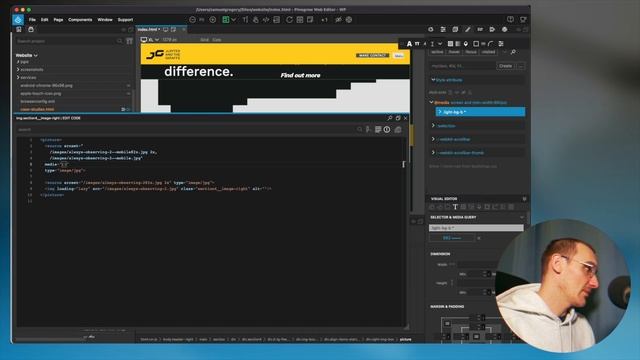Viewport: 640px width, 360px height.
Task: Click the code editor search field
Action: (x=186, y=129)
